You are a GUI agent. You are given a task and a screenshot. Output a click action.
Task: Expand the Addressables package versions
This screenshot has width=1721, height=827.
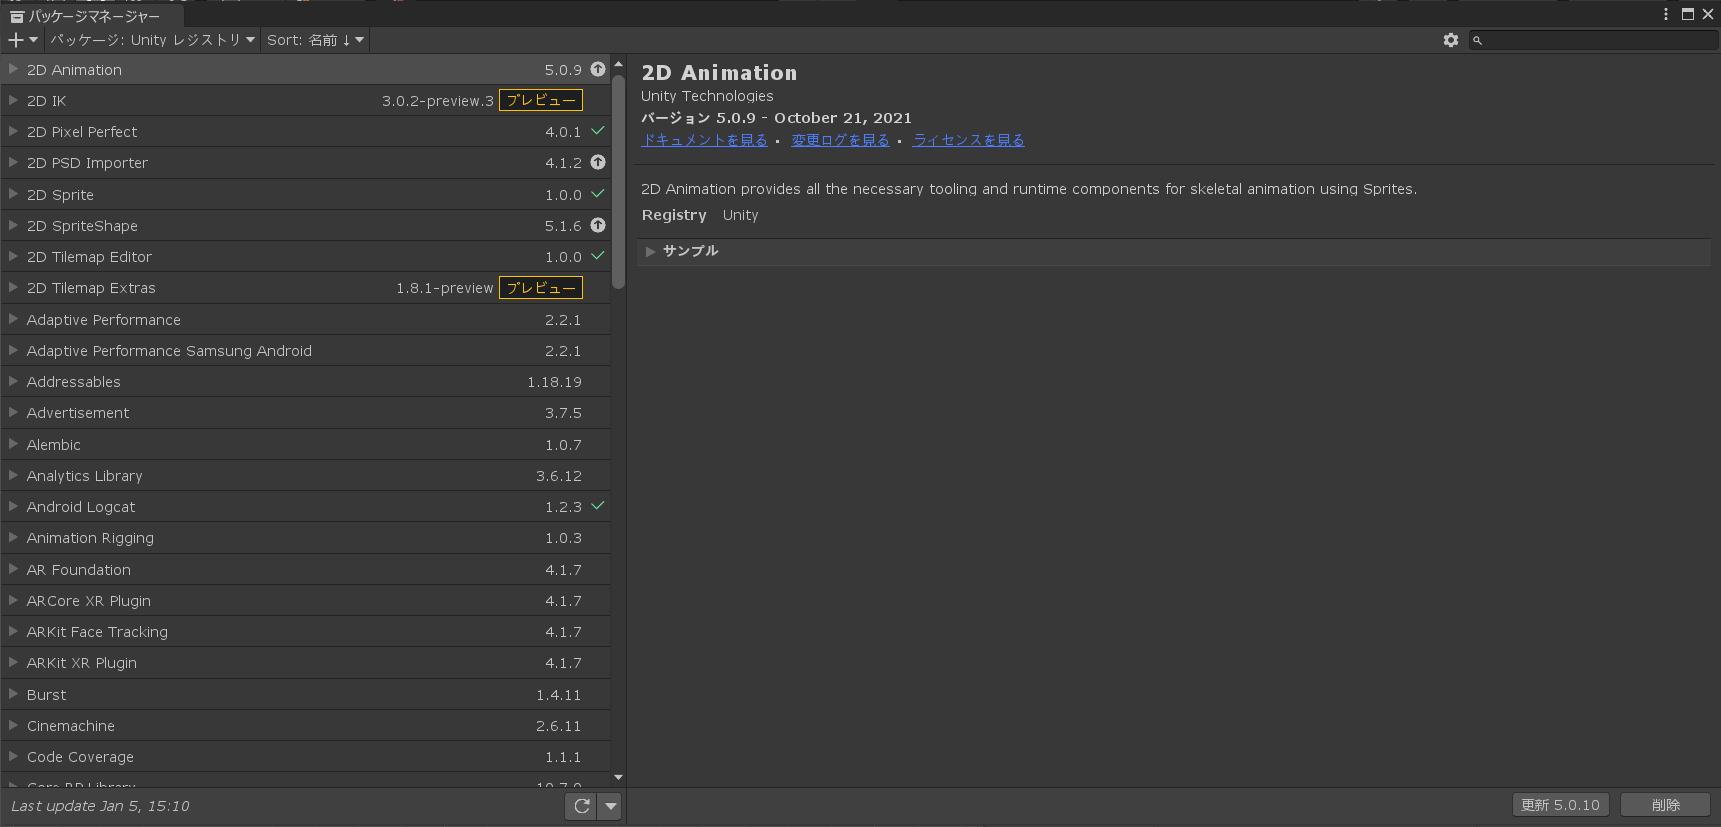[13, 381]
